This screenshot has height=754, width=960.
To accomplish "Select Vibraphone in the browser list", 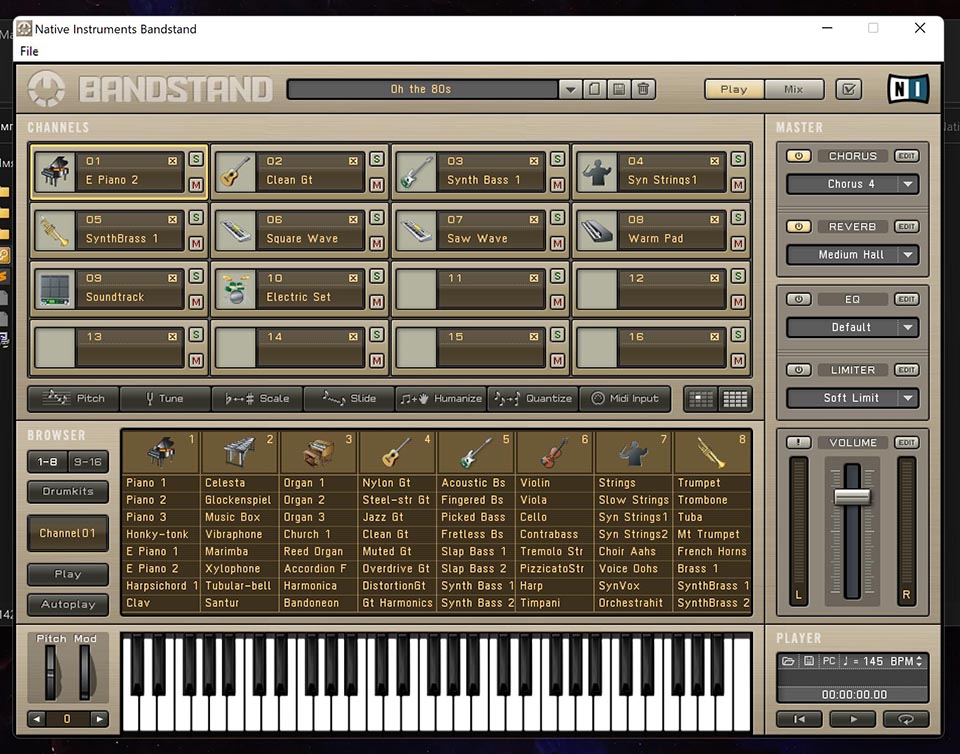I will pyautogui.click(x=233, y=534).
